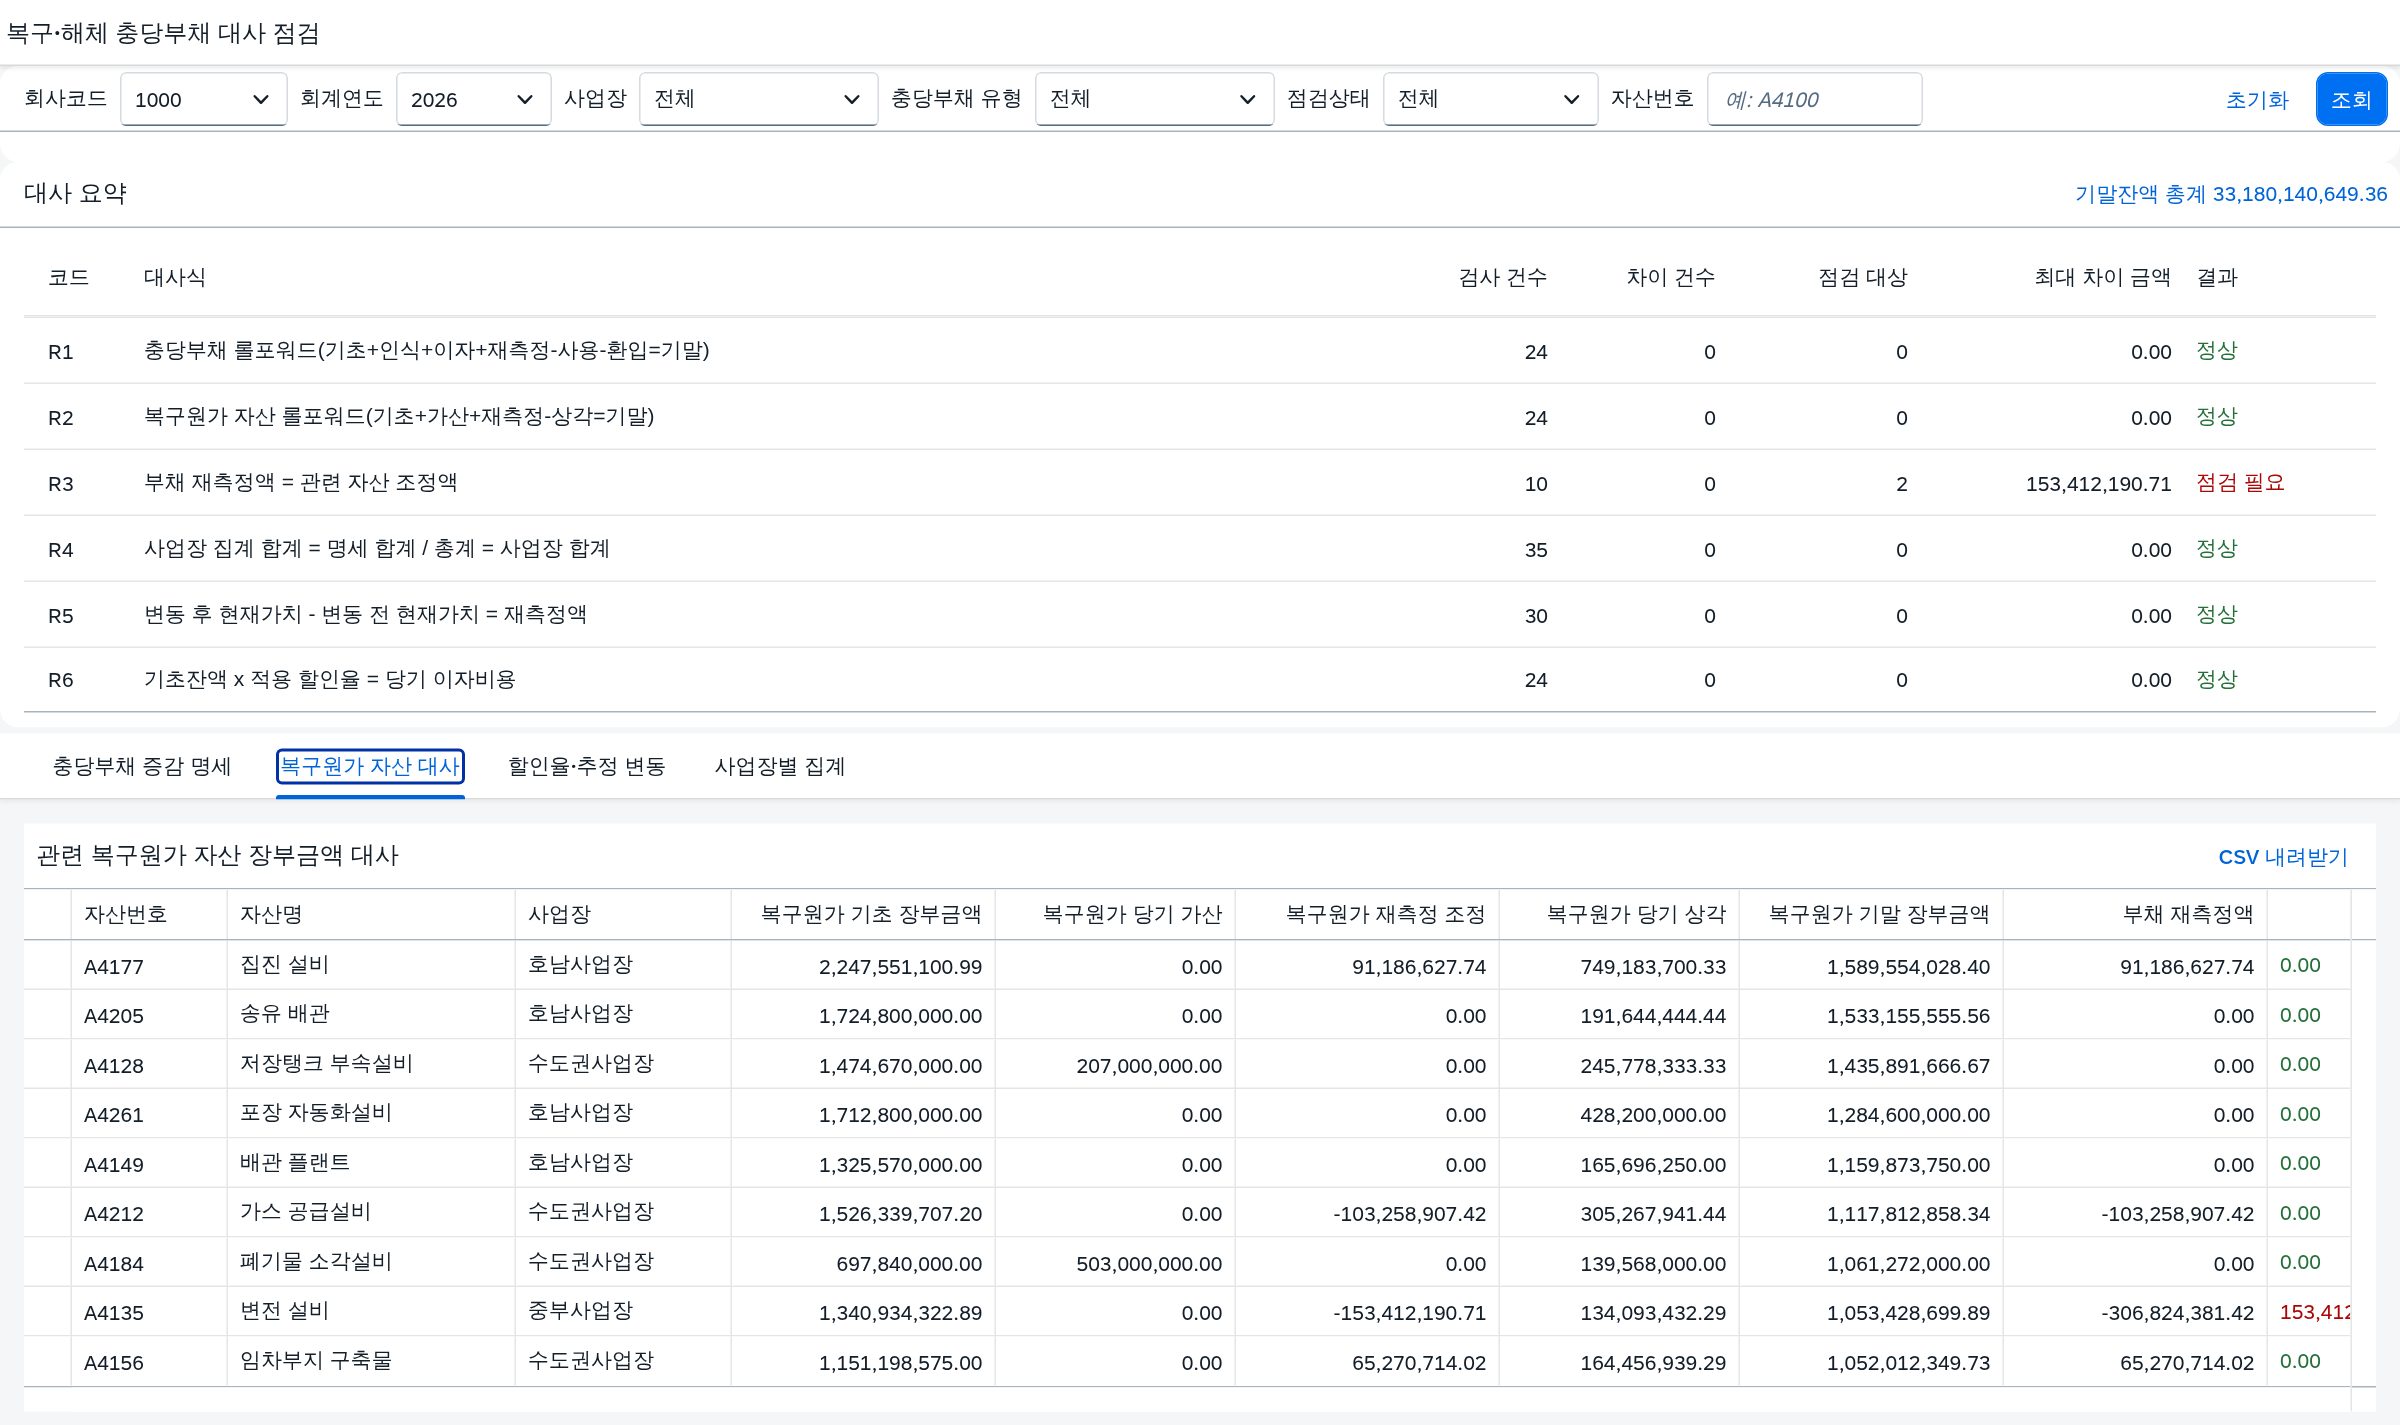Viewport: 2400px width, 1425px height.
Task: Click the 초기화 reset link
Action: point(2257,100)
